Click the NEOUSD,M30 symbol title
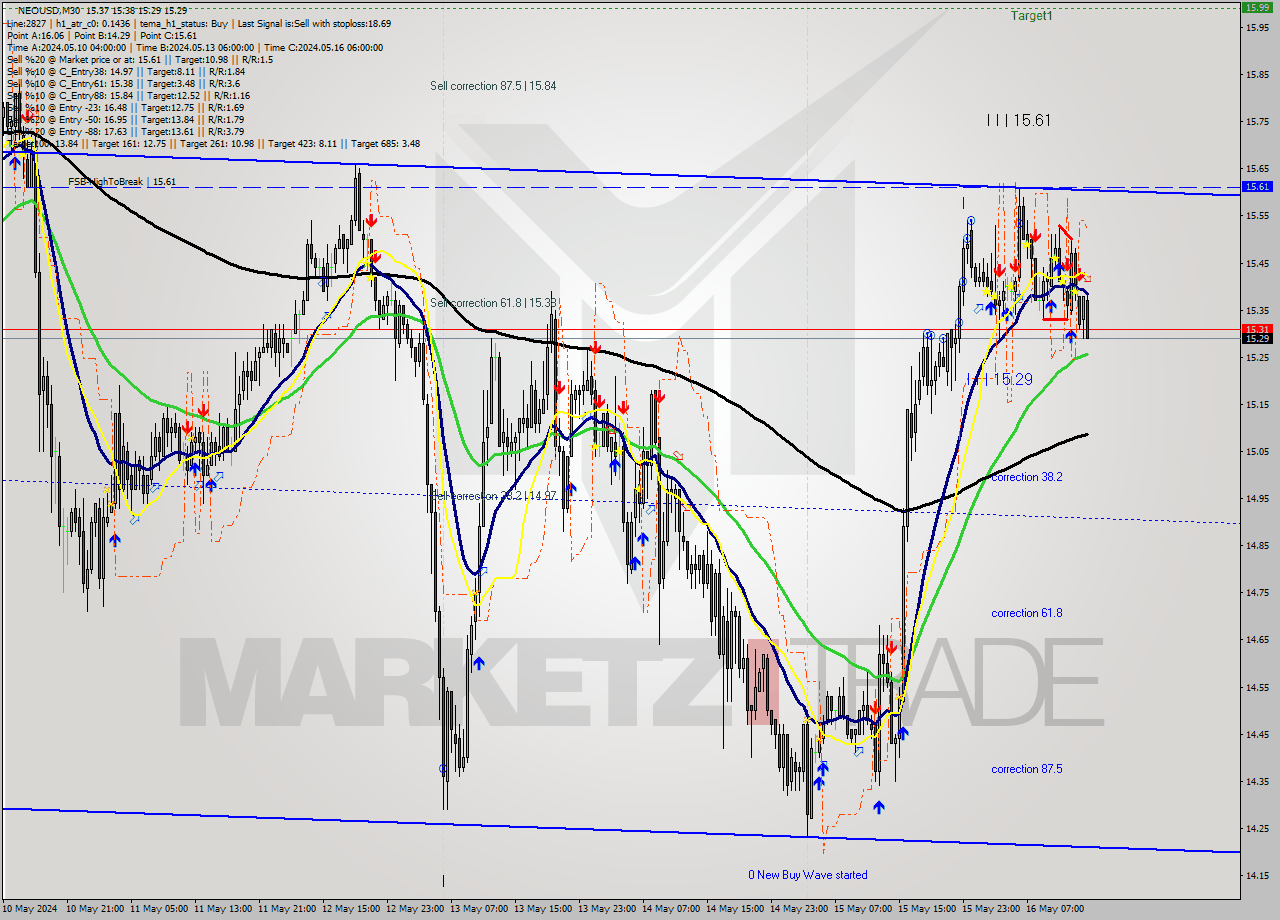Screen dimensions: 1280x920 49,10
